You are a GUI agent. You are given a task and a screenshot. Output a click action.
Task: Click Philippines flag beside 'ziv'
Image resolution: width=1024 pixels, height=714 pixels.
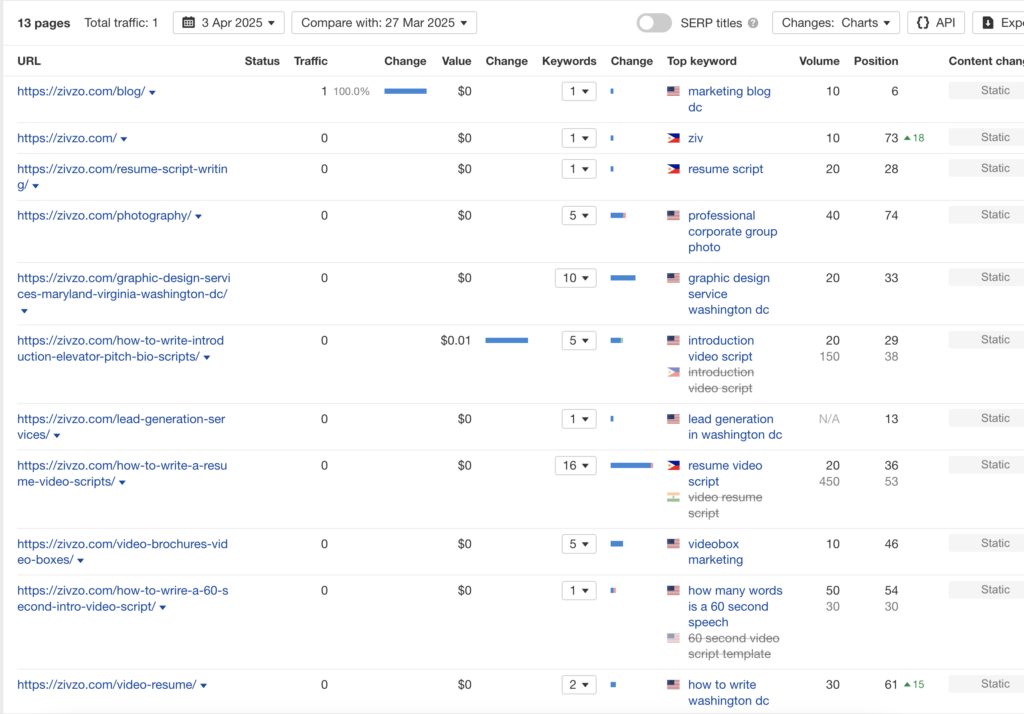click(x=673, y=138)
